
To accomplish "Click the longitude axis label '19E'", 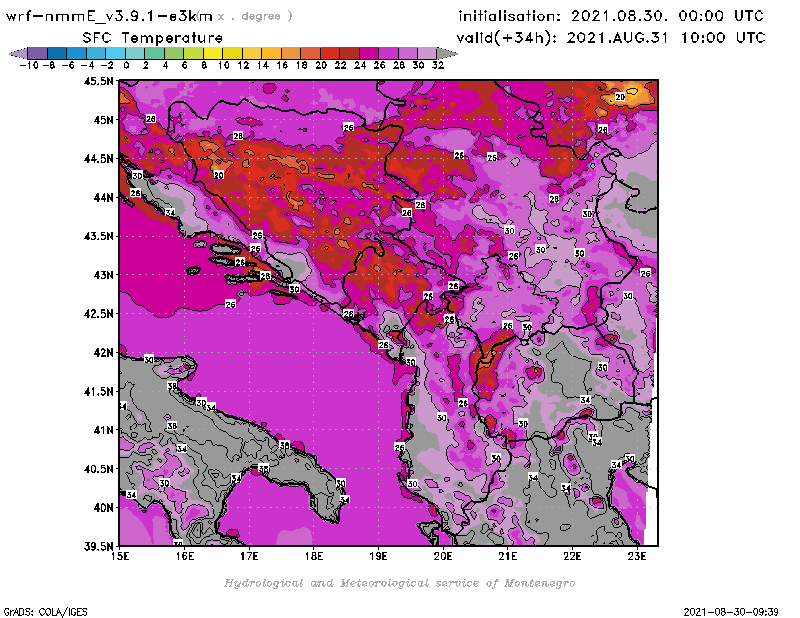I will (378, 556).
